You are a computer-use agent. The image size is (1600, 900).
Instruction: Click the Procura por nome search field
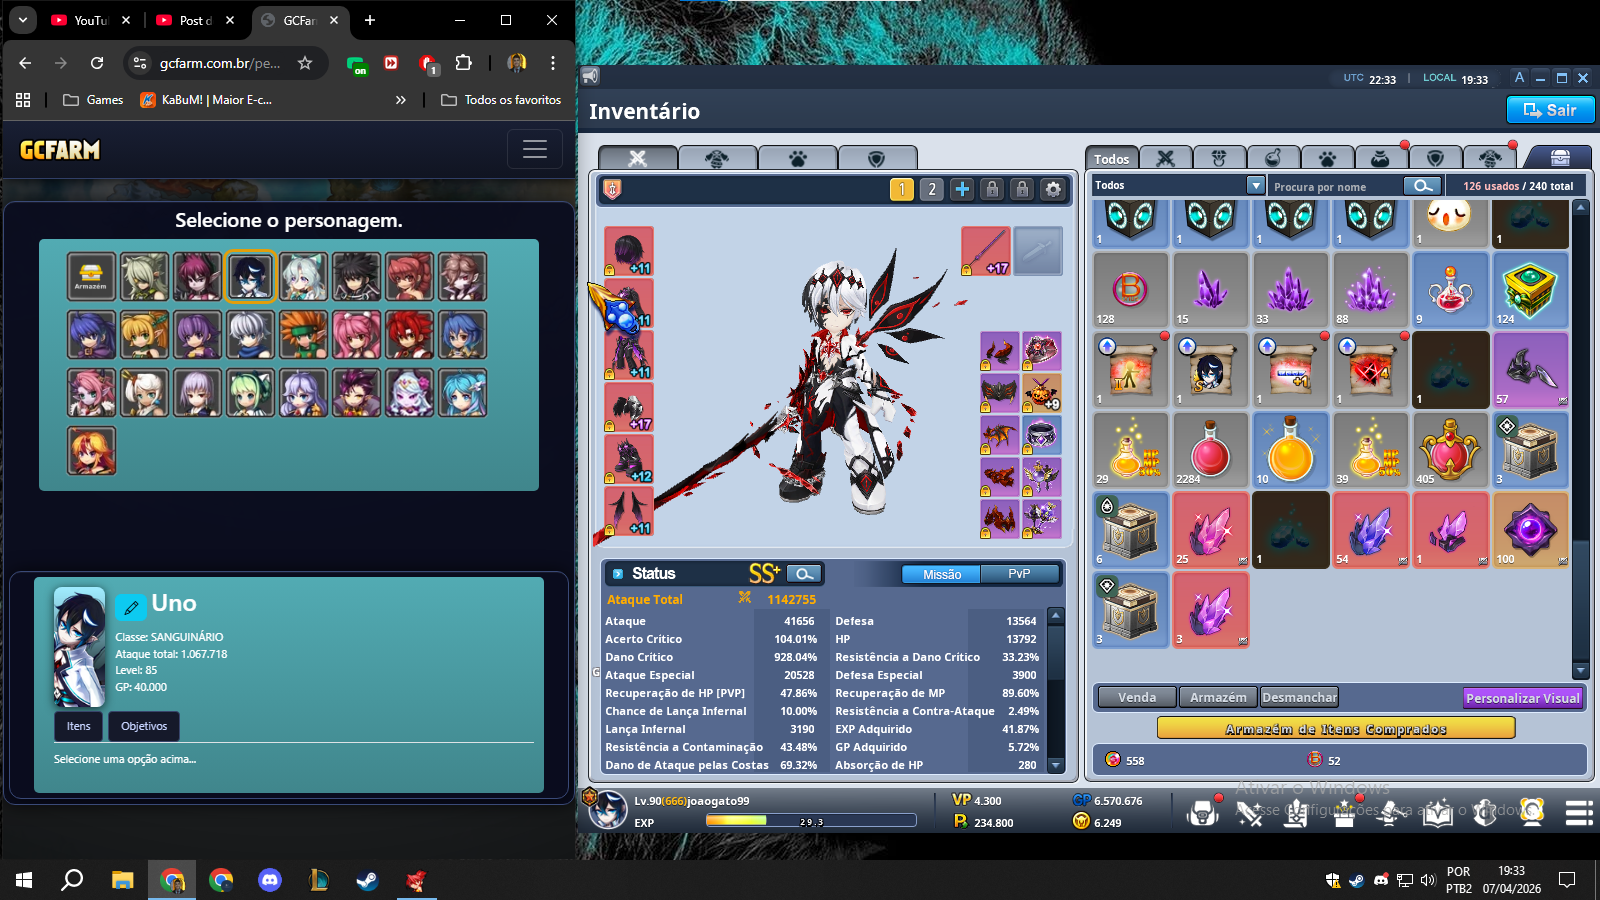(1336, 186)
